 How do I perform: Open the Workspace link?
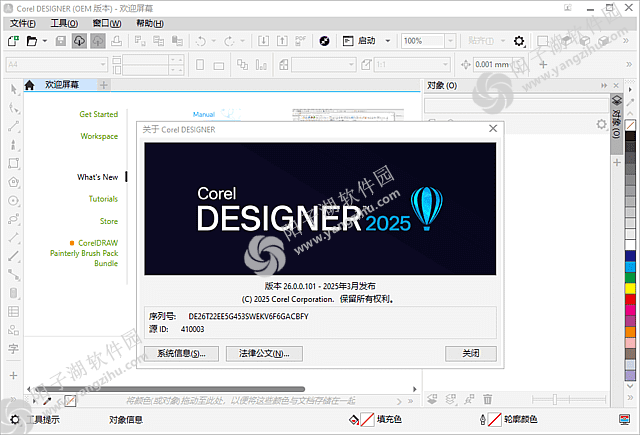click(x=99, y=136)
